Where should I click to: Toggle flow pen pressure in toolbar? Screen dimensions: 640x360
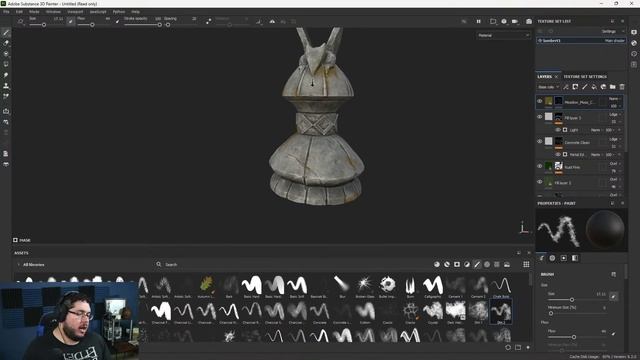(118, 21)
